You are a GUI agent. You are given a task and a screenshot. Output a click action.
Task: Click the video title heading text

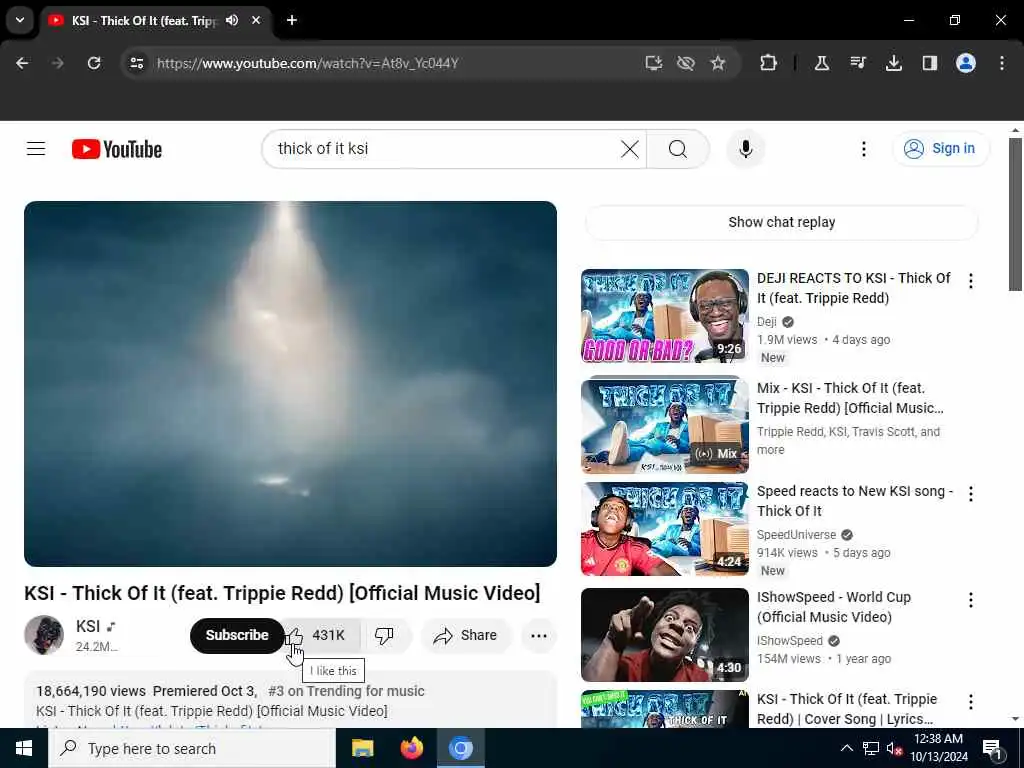pyautogui.click(x=282, y=593)
